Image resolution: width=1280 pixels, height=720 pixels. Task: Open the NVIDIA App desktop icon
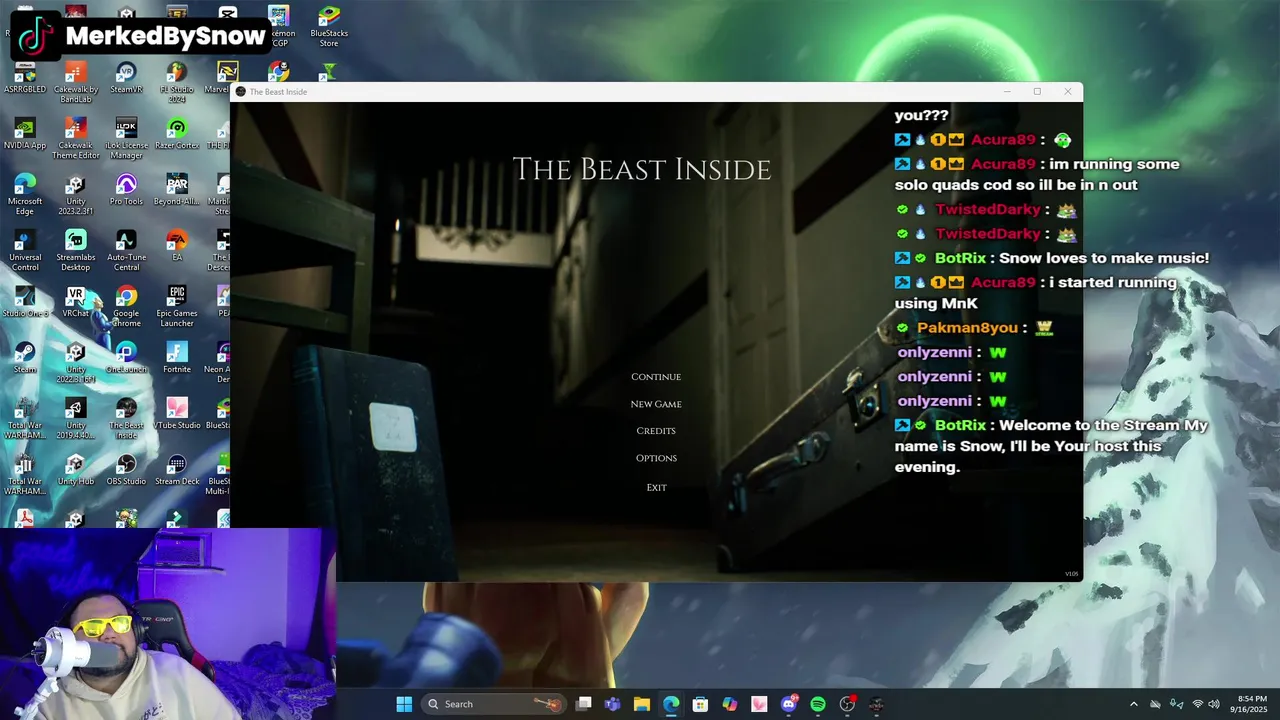pos(25,135)
